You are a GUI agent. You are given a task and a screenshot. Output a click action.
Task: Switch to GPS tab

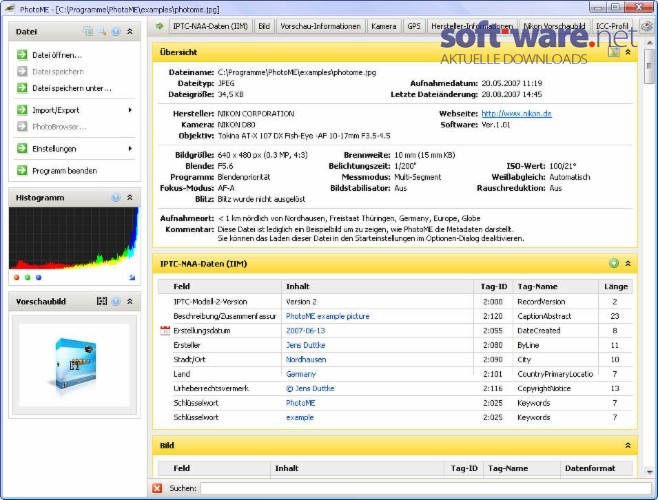tap(414, 26)
